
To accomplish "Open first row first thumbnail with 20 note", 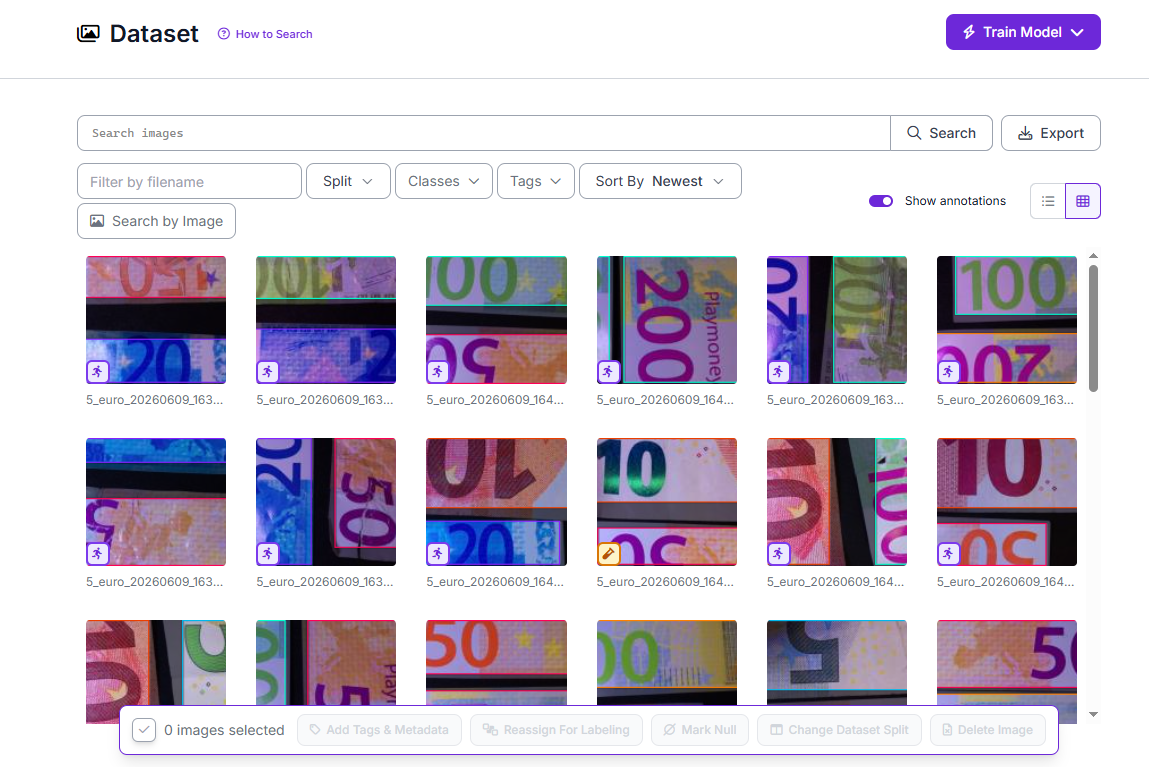I will pyautogui.click(x=156, y=319).
